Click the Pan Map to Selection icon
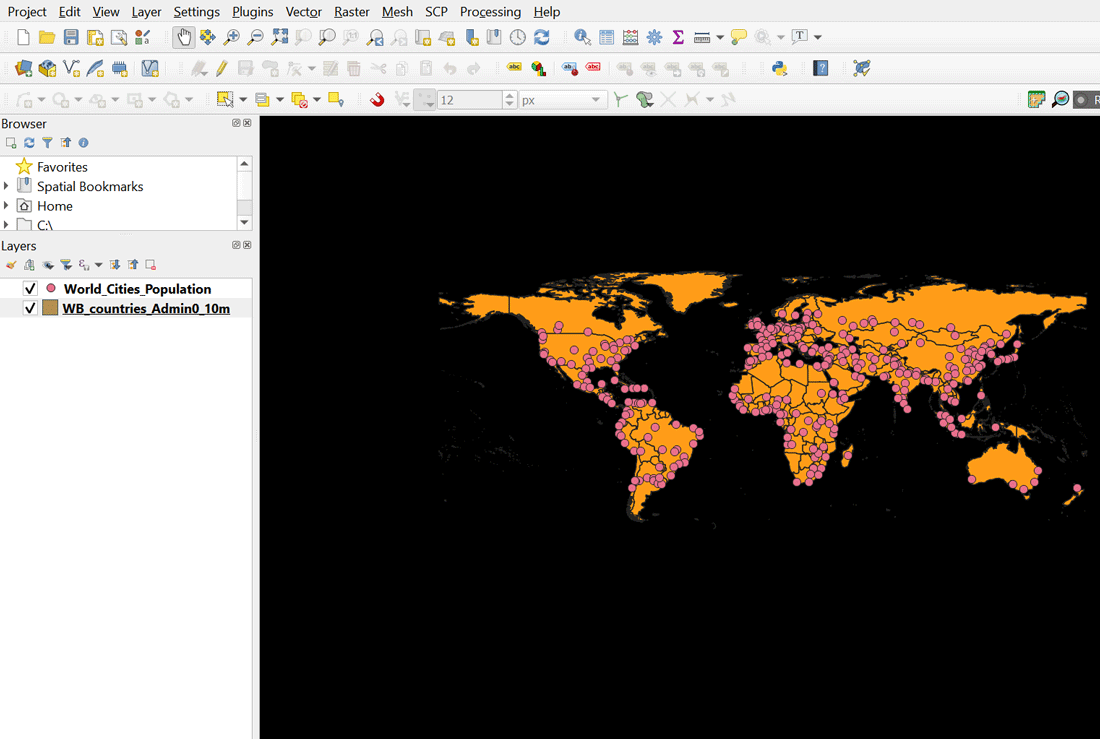Viewport: 1100px width, 739px height. (208, 37)
